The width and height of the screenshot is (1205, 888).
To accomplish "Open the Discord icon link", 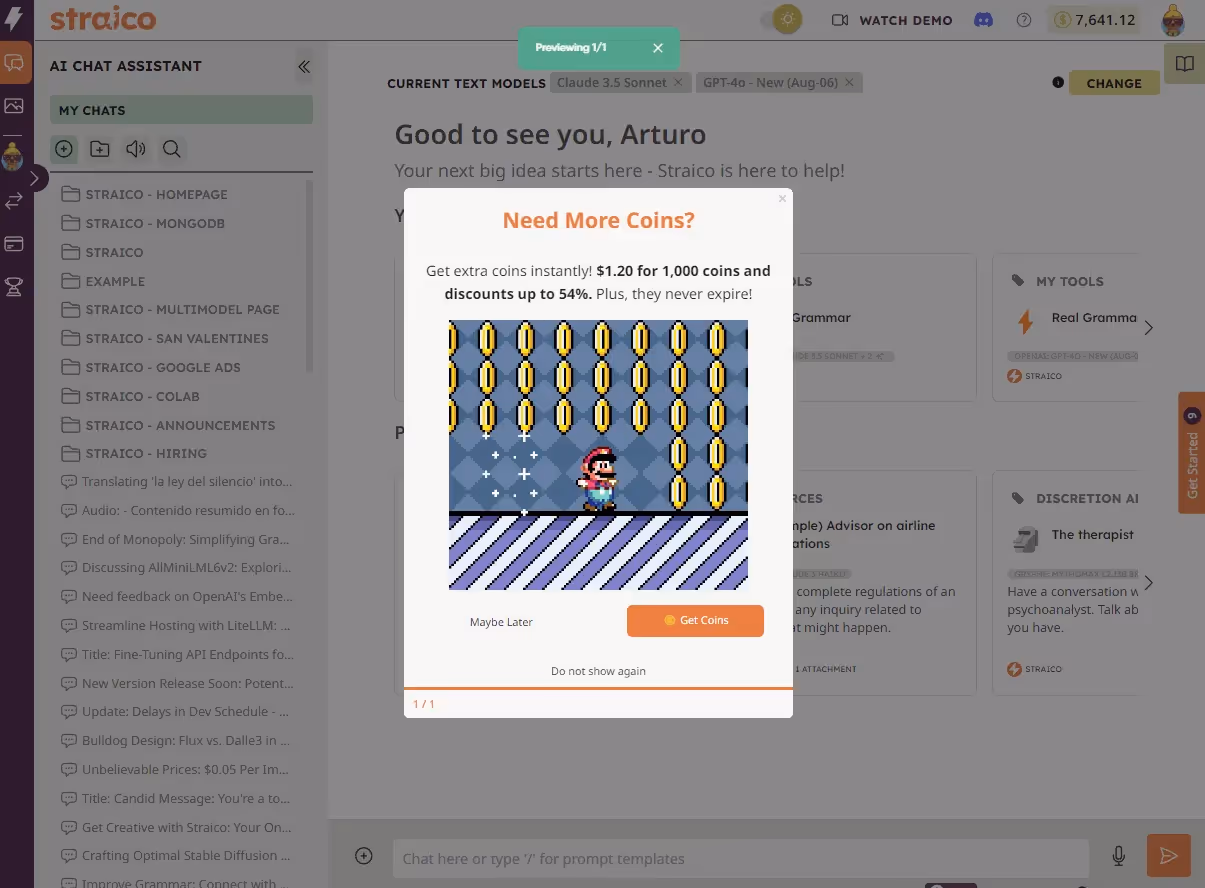I will [x=983, y=19].
